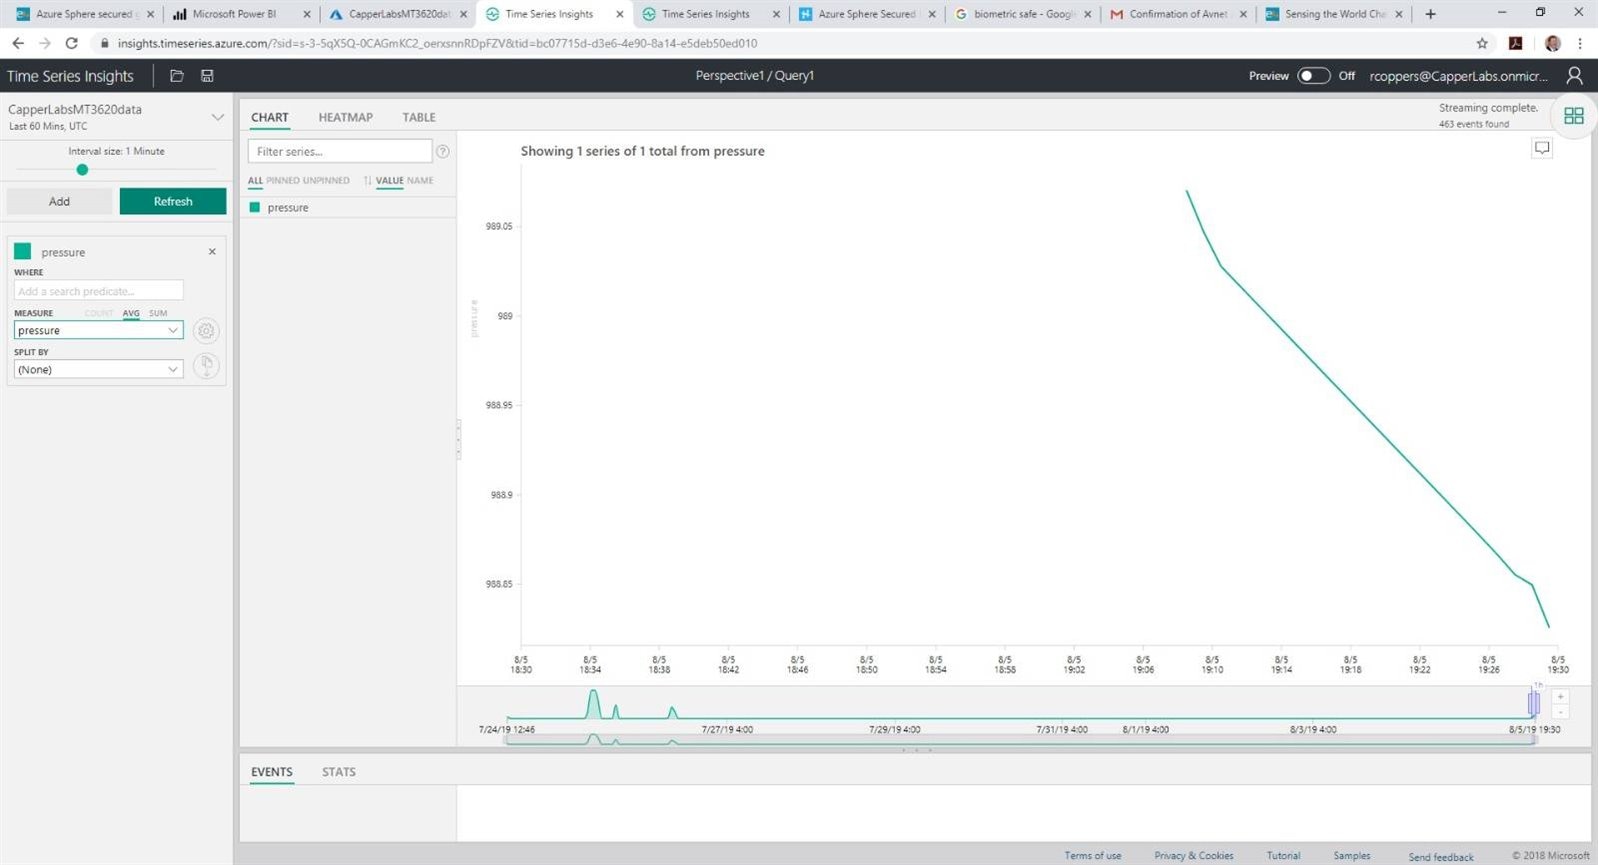1598x865 pixels.
Task: Open a saved perspective via the folder icon
Action: (177, 76)
